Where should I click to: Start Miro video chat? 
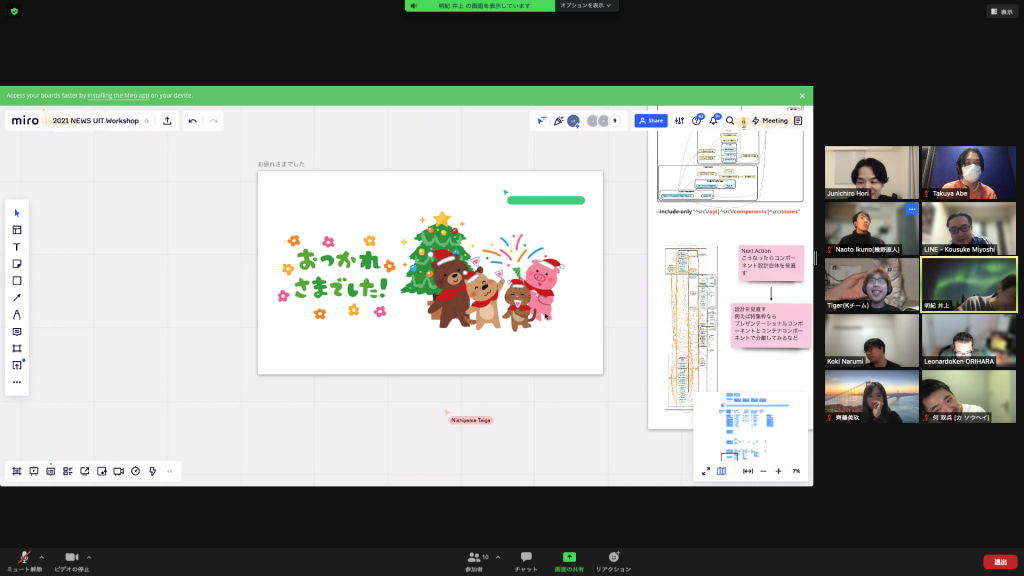[x=119, y=471]
